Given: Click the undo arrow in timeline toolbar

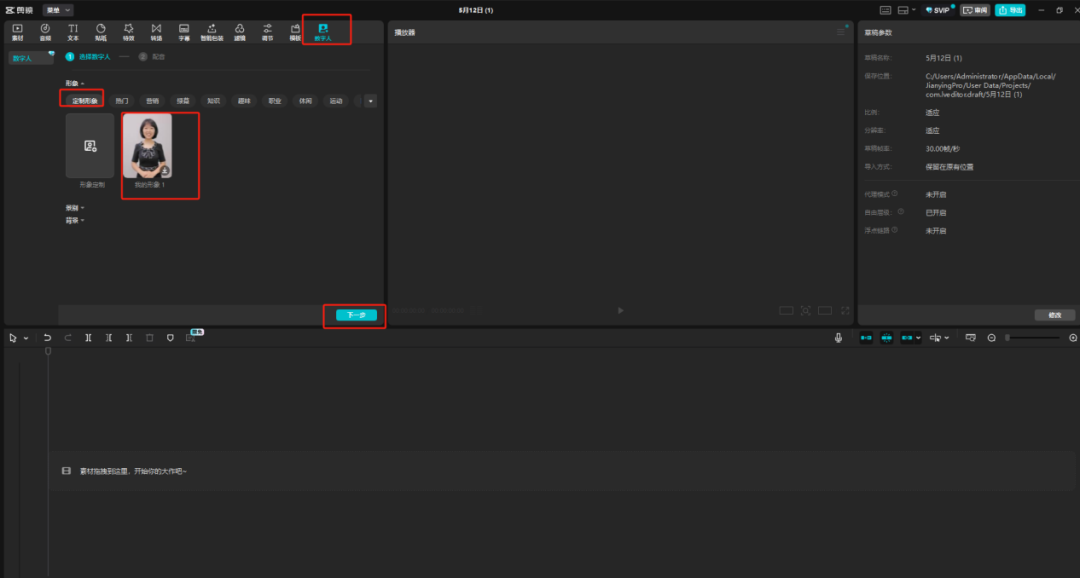Looking at the screenshot, I should [47, 338].
